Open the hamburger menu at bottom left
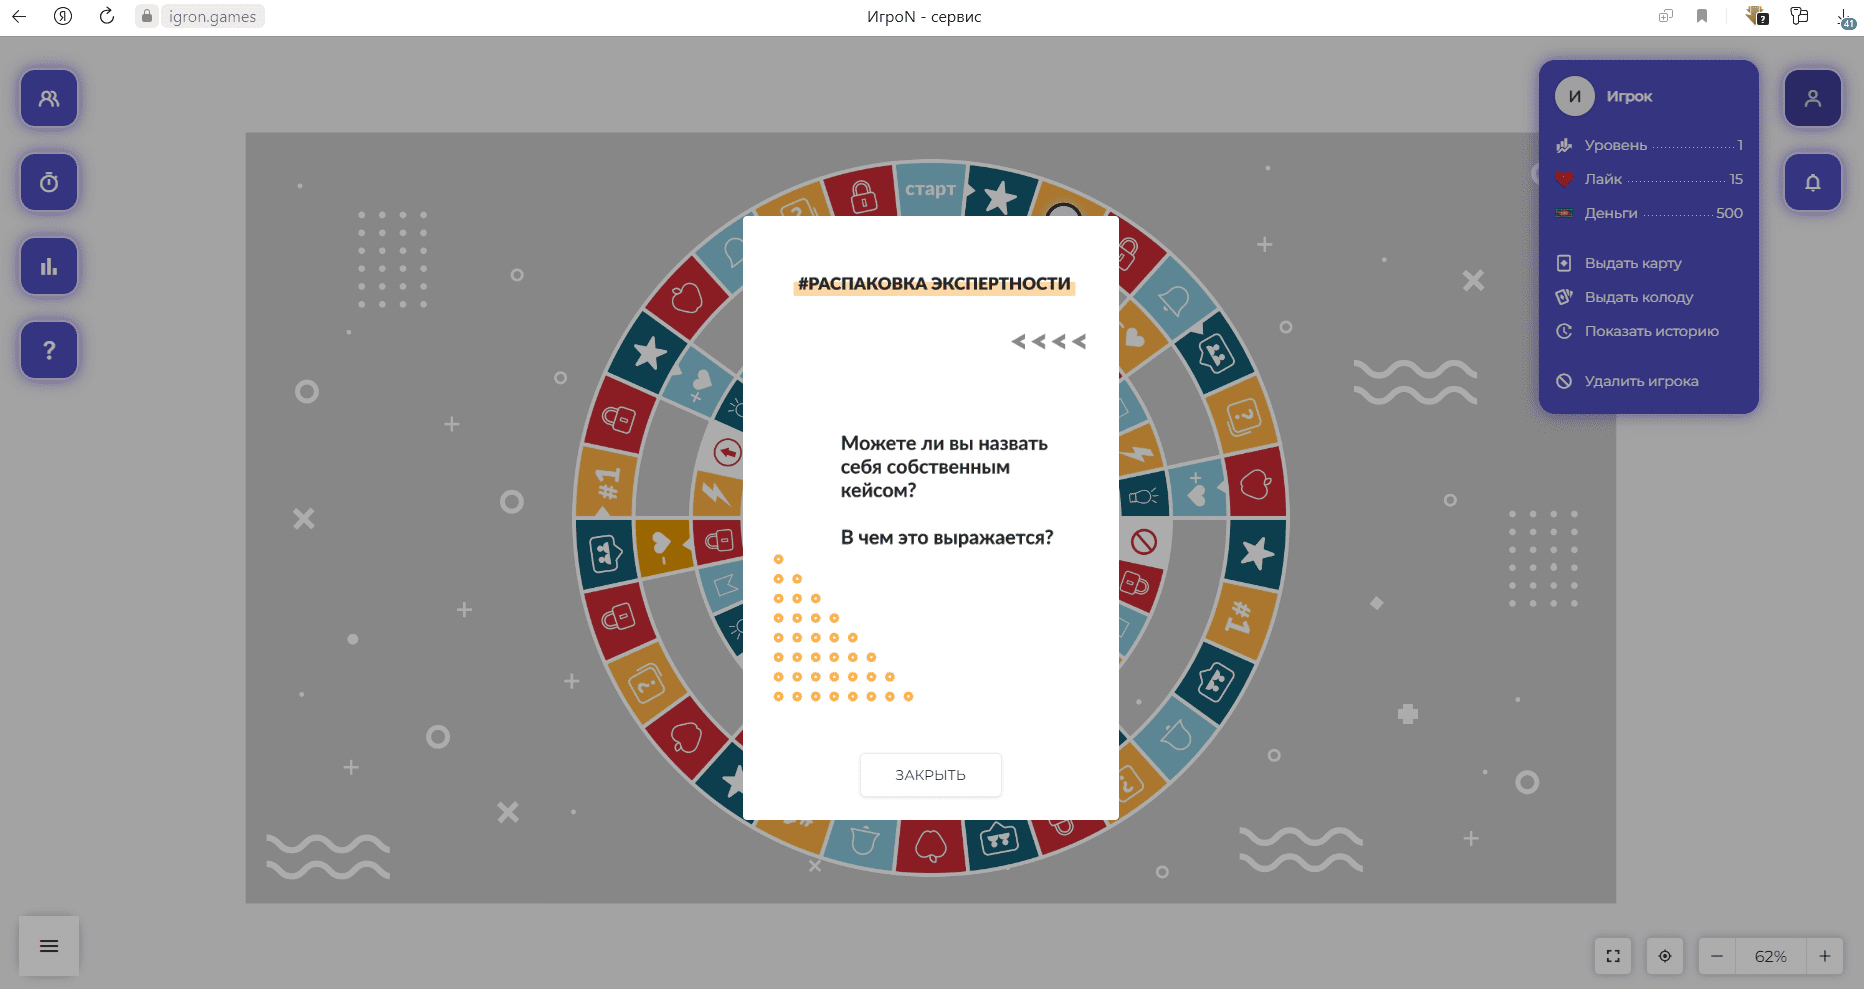This screenshot has width=1864, height=989. [x=49, y=946]
